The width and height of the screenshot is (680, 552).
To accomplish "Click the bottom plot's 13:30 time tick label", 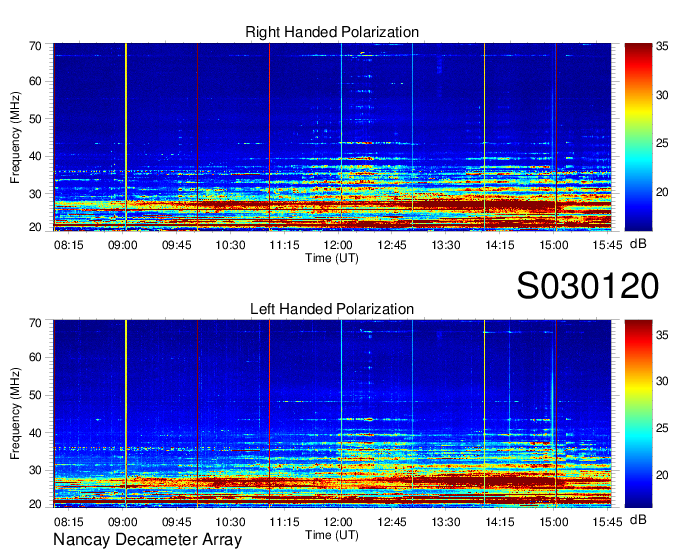I will pyautogui.click(x=446, y=522).
